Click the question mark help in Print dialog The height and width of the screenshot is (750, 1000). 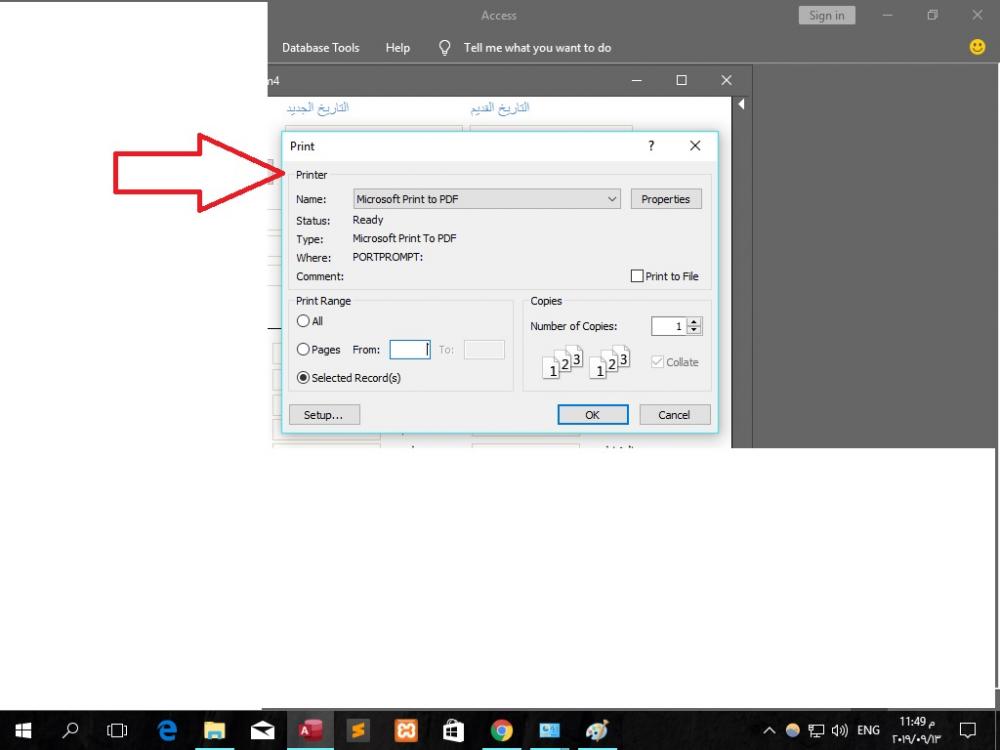[651, 146]
